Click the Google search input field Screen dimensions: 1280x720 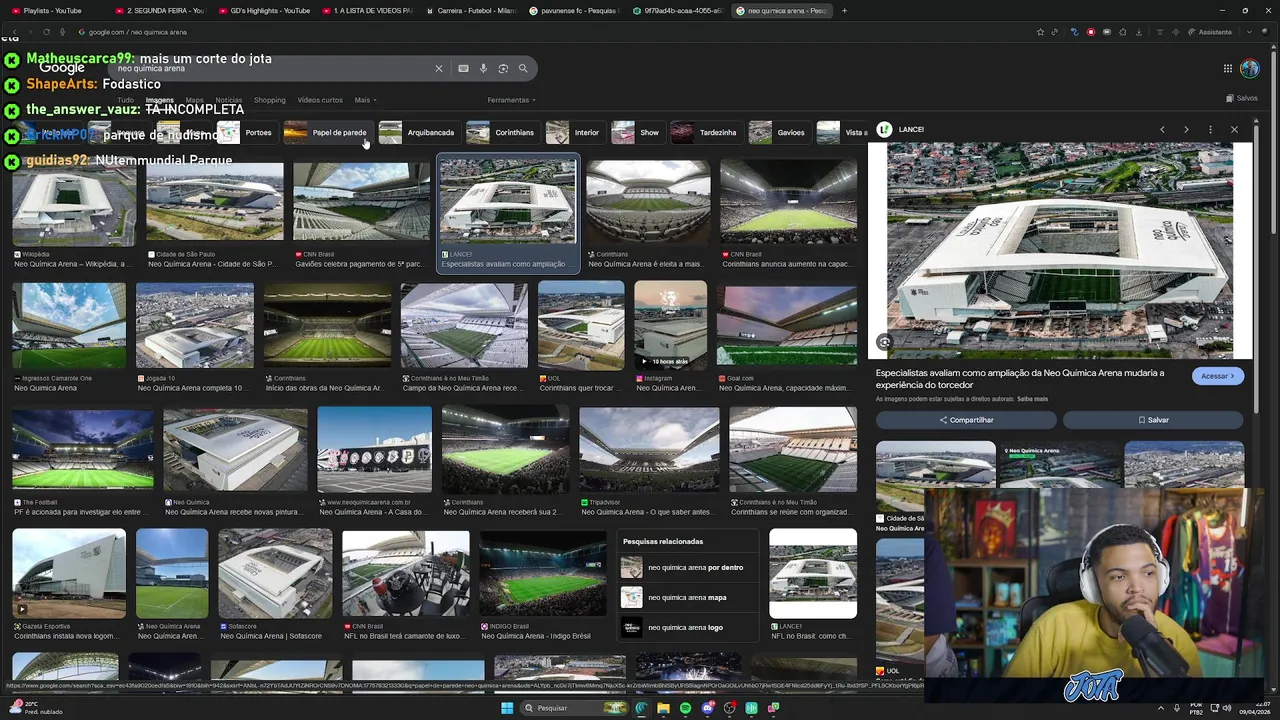pyautogui.click(x=270, y=68)
